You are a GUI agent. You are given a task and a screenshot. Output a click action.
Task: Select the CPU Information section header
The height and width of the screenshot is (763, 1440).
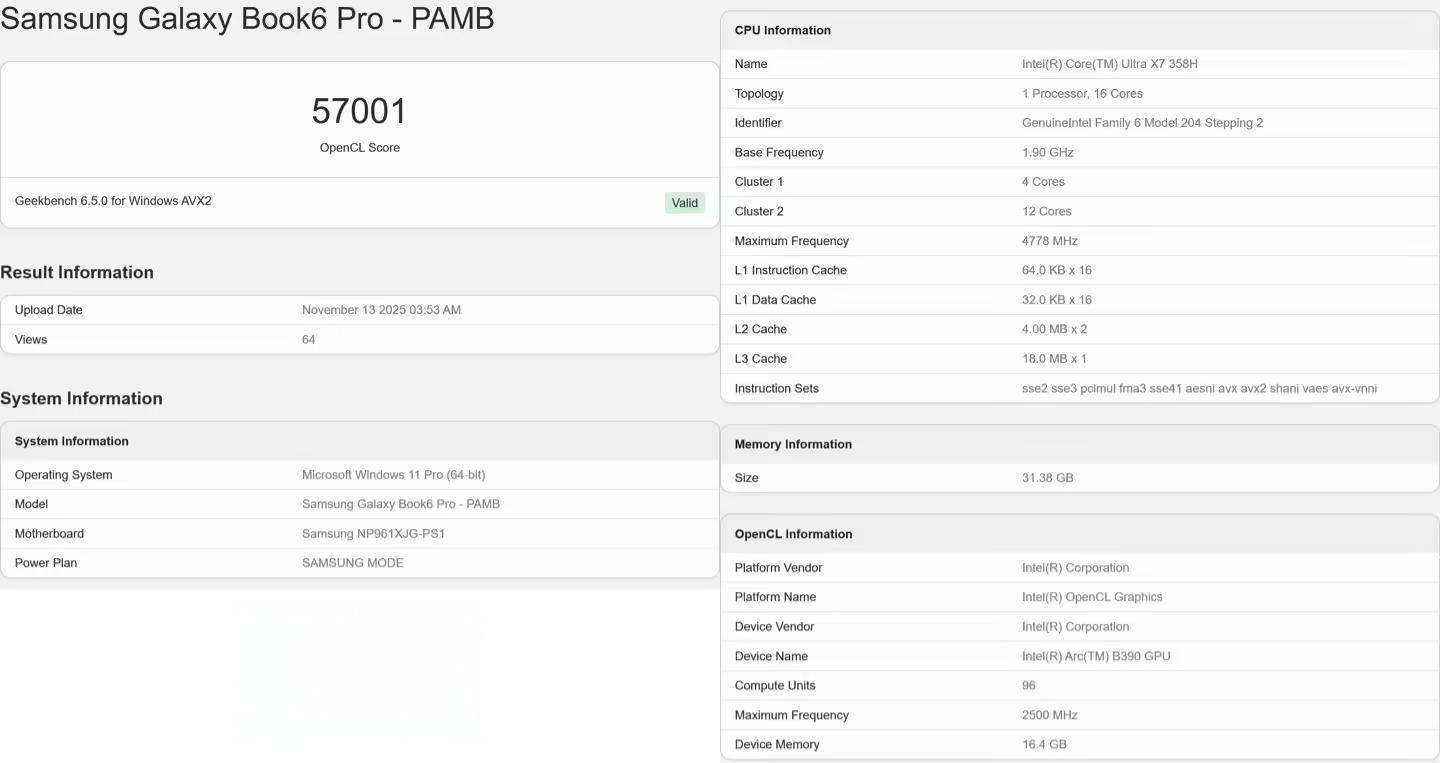[x=782, y=29]
